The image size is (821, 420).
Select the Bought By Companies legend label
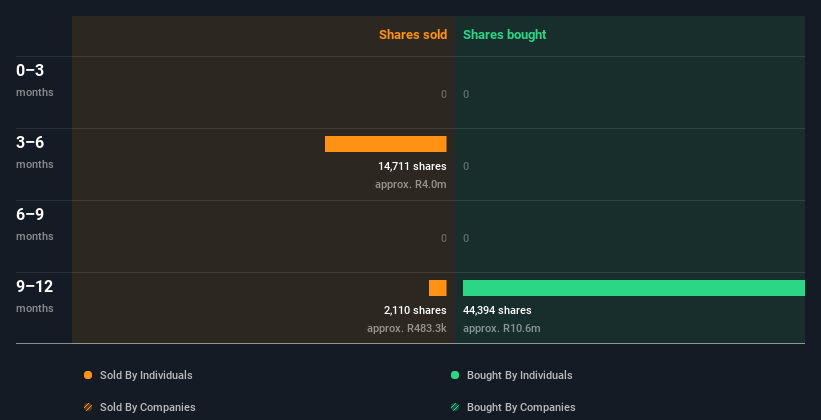(521, 407)
